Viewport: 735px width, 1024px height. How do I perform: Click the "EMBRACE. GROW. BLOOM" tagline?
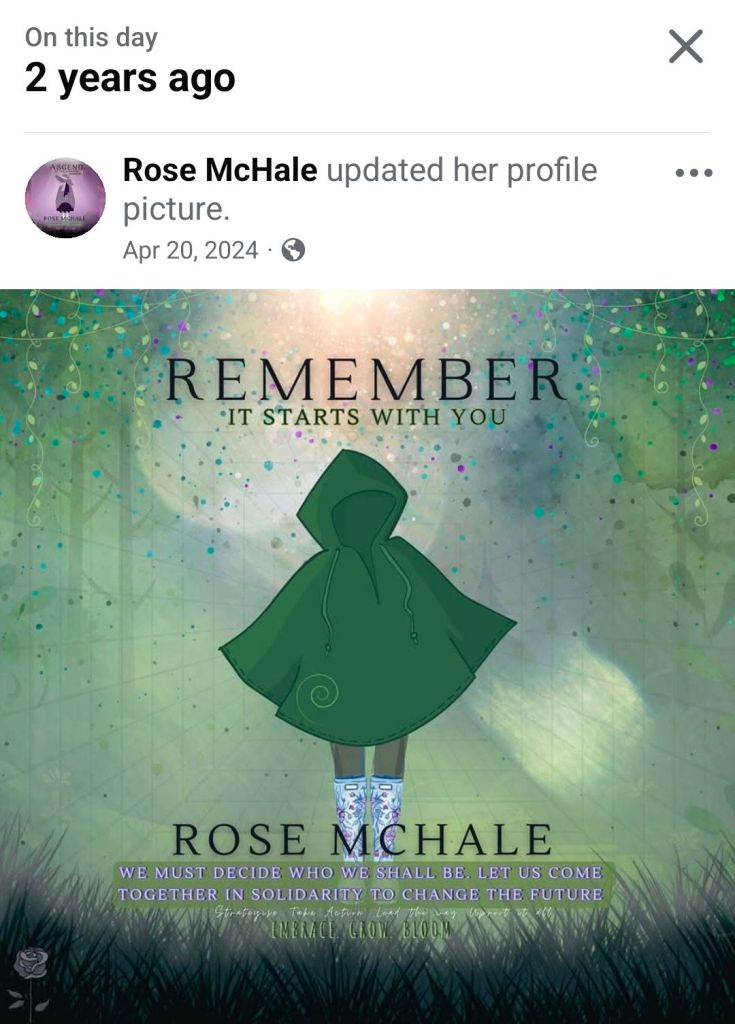tap(361, 929)
